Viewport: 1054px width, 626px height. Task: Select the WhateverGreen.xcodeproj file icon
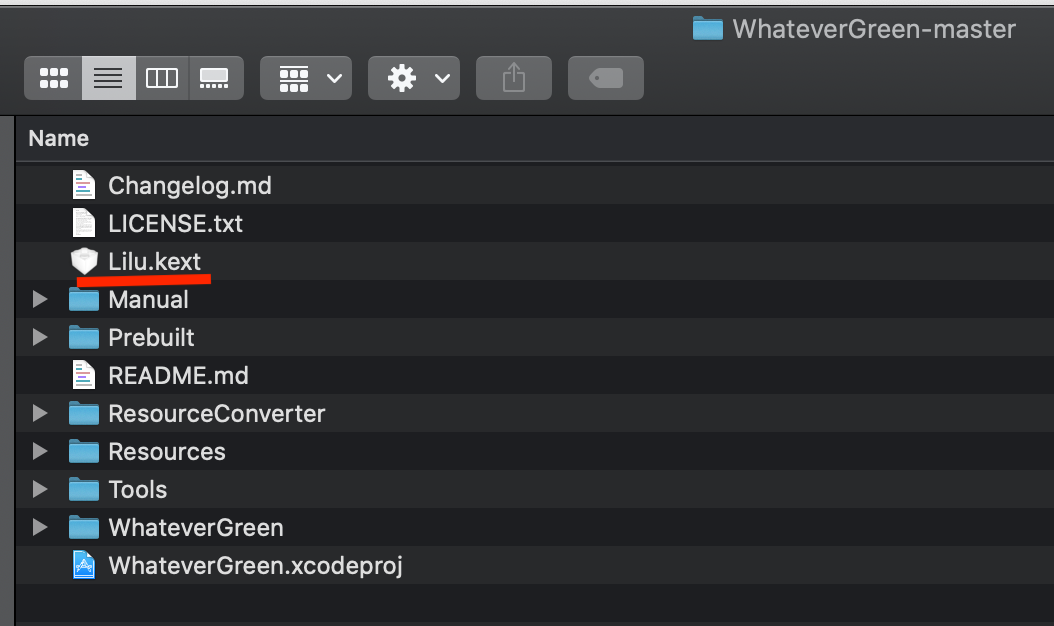click(x=84, y=565)
